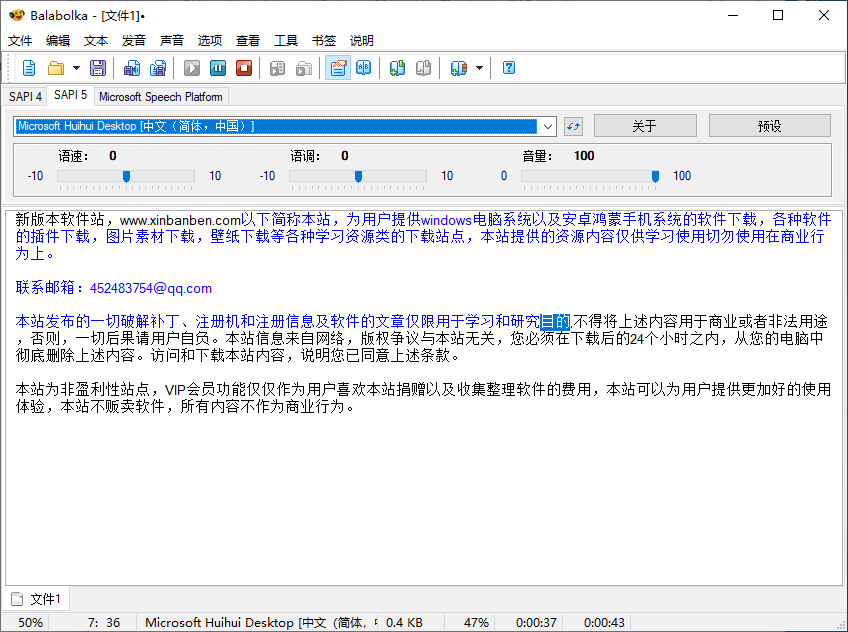Start reading aloud with the play icon
Screen dimensions: 848x632
192,68
